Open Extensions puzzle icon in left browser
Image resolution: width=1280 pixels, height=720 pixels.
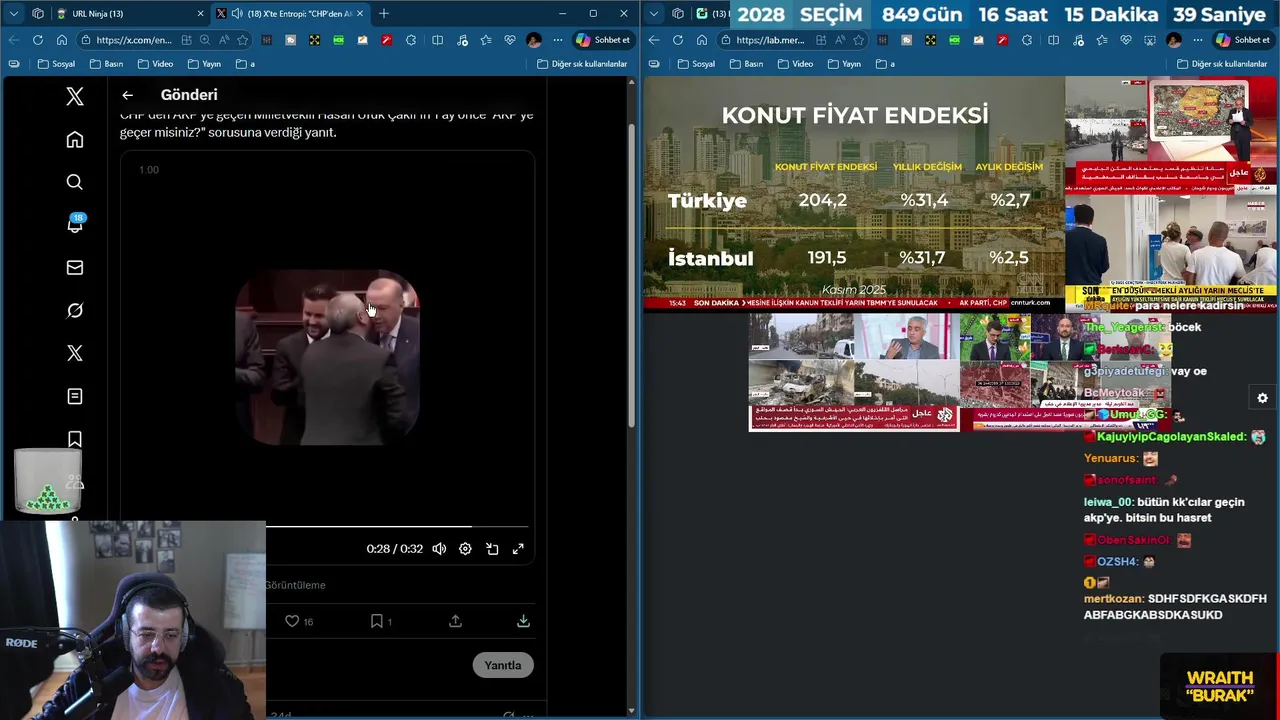coord(411,40)
